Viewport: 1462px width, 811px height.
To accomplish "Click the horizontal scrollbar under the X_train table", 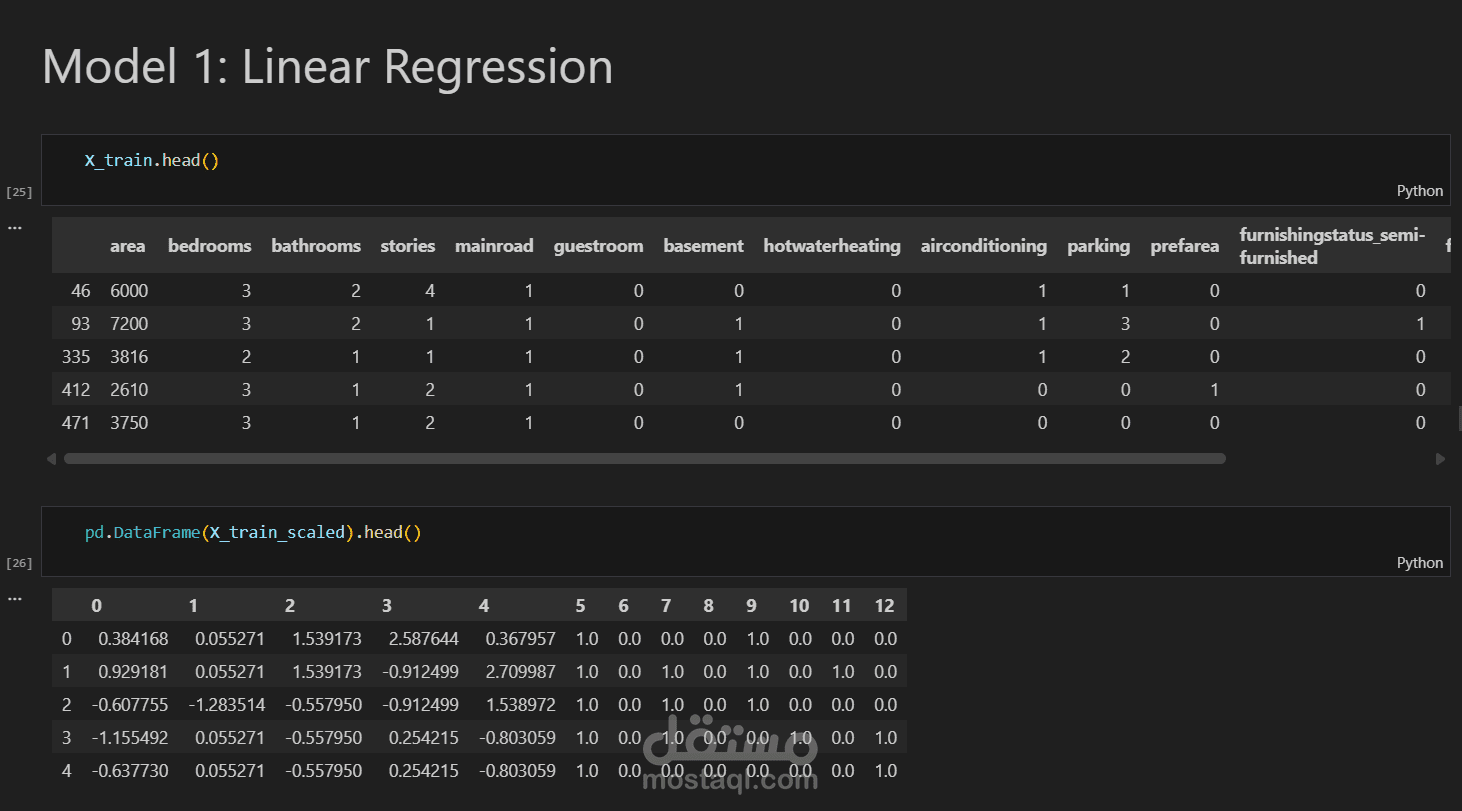I will pyautogui.click(x=644, y=459).
